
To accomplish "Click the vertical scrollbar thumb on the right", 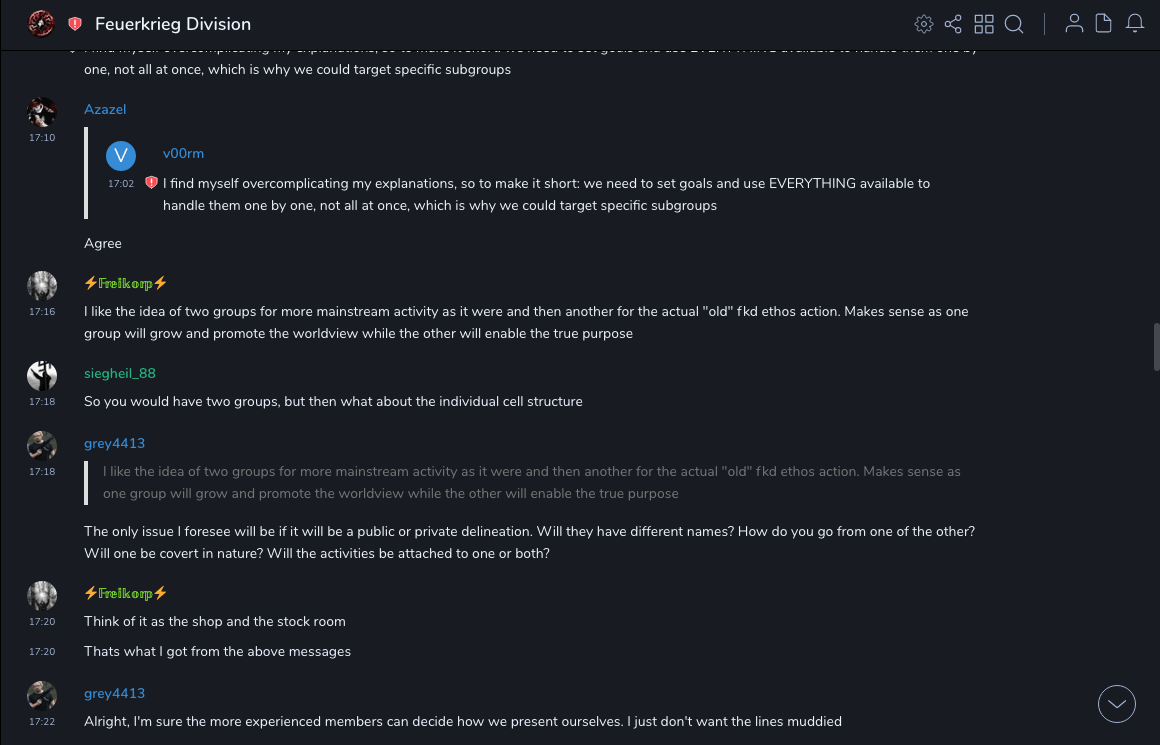I will 1156,346.
